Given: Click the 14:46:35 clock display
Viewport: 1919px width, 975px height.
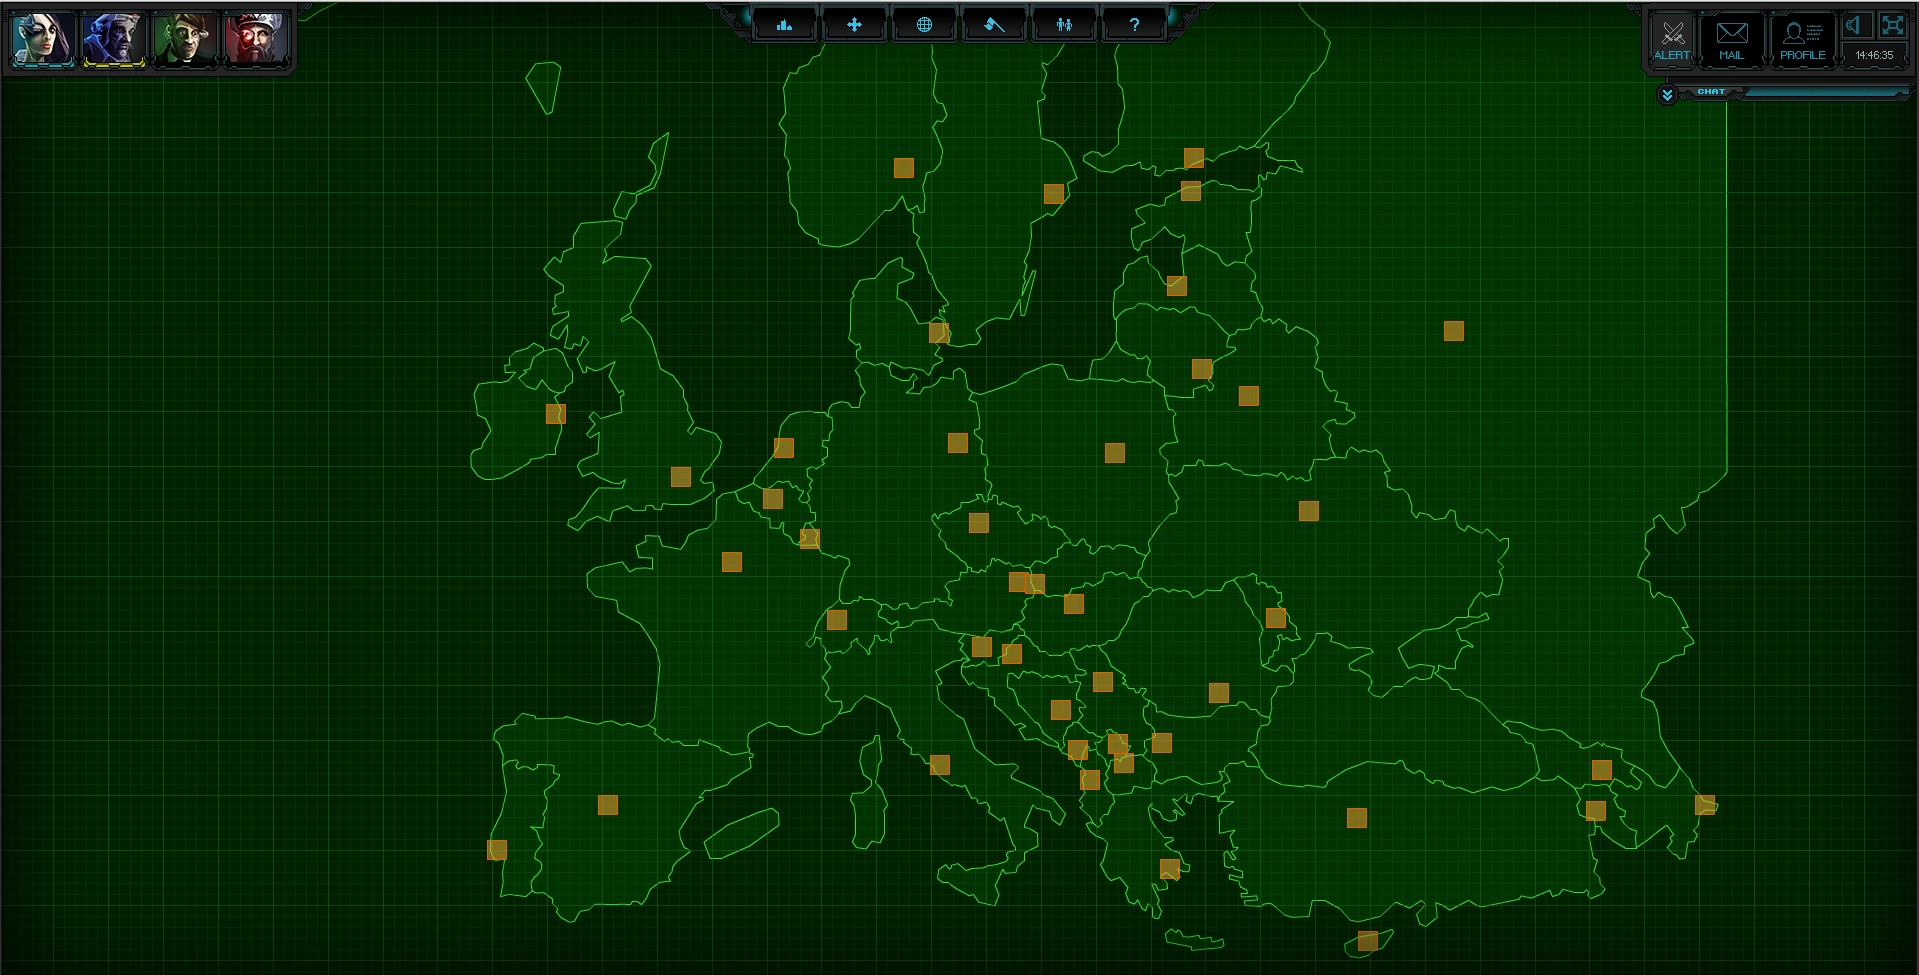Looking at the screenshot, I should click(x=1874, y=55).
